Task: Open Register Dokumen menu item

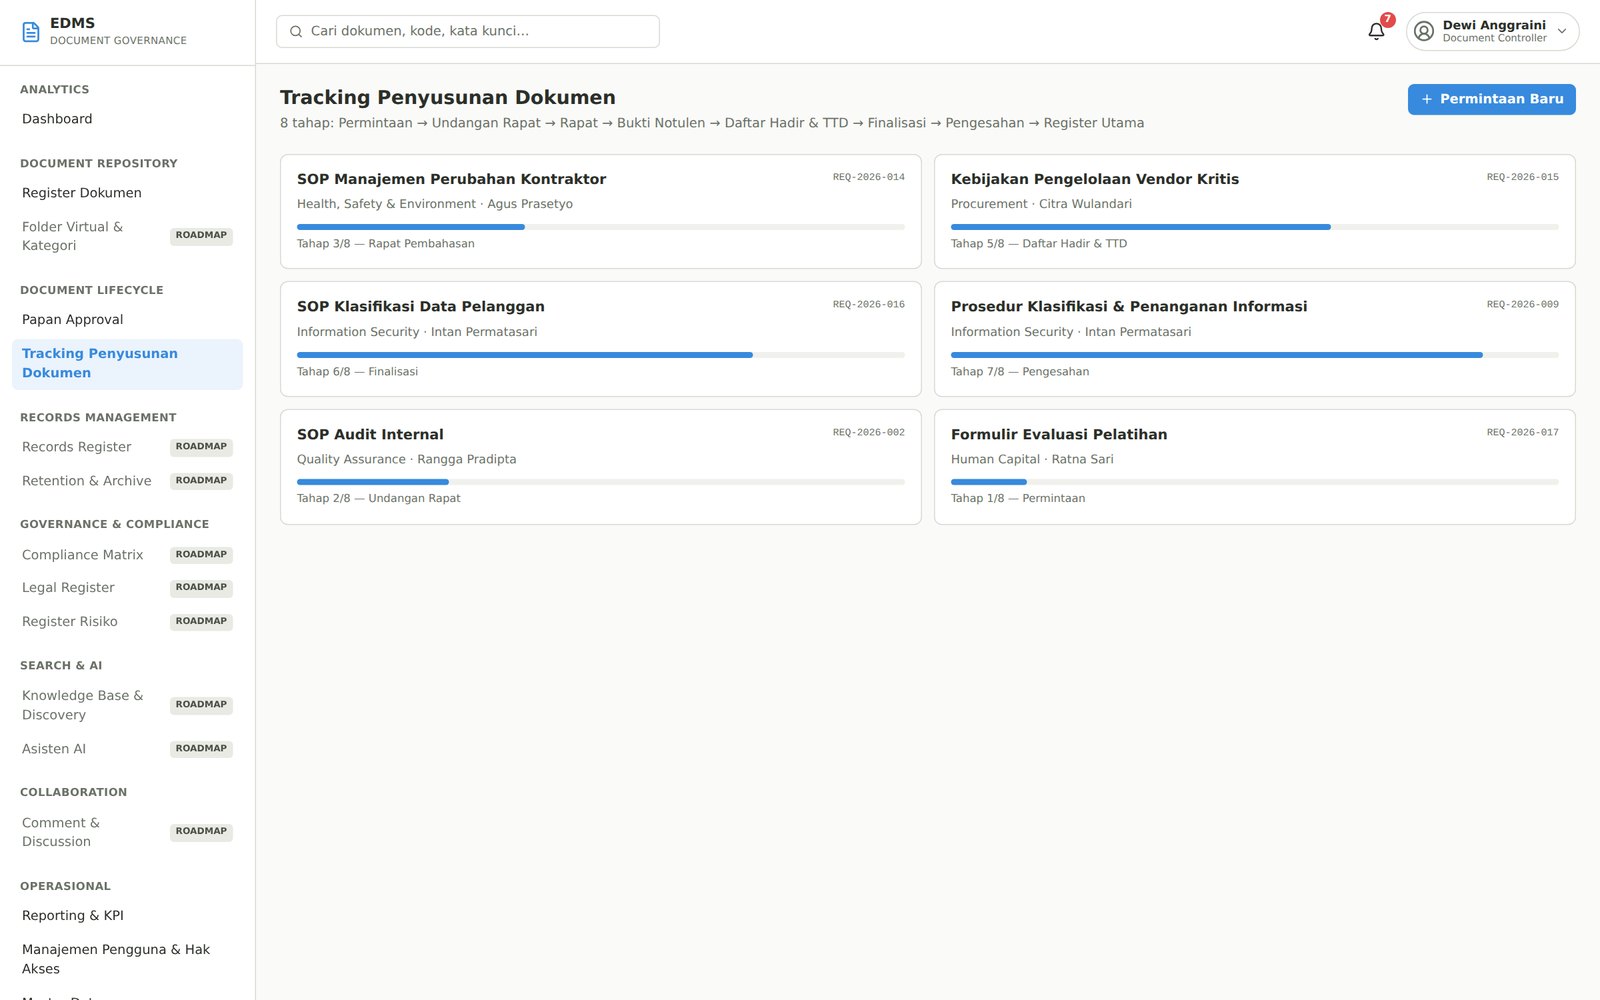Action: point(127,193)
